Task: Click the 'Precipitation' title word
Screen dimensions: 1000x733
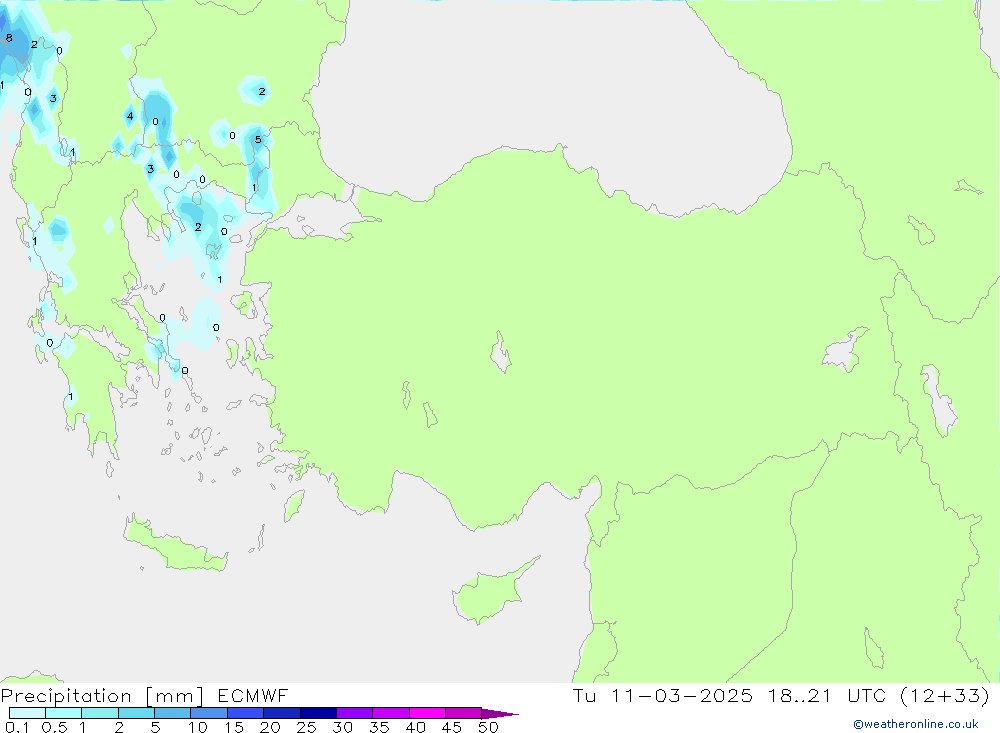Action: (x=66, y=696)
